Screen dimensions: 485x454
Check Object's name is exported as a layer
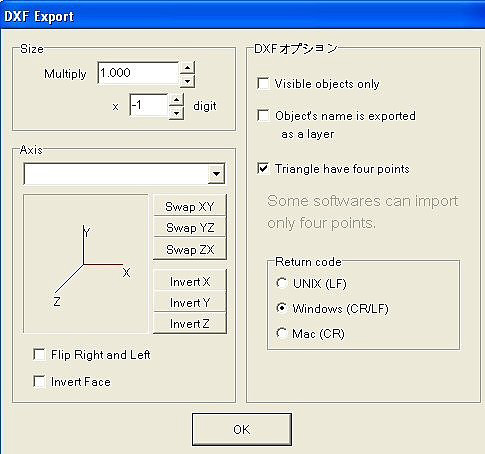(x=263, y=115)
